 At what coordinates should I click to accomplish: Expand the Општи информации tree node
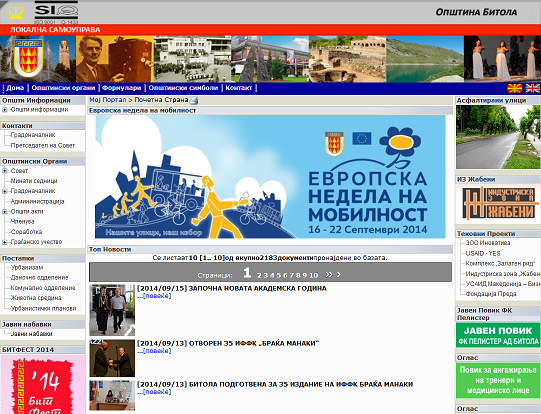pyautogui.click(x=4, y=110)
